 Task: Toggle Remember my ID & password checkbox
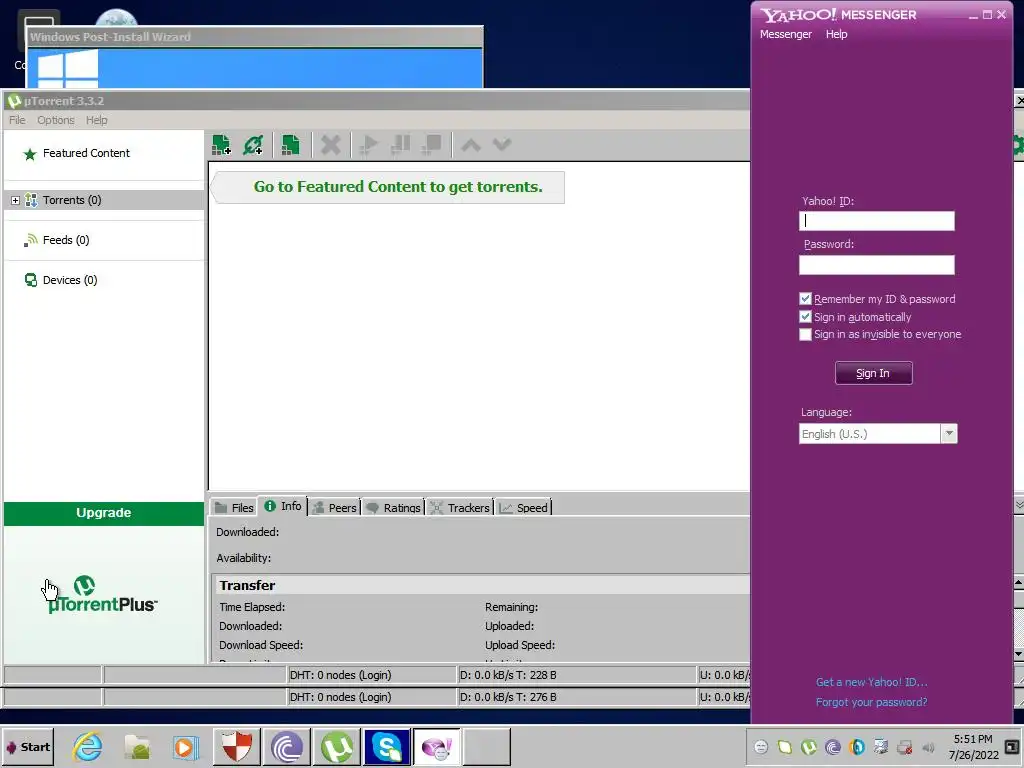point(805,298)
